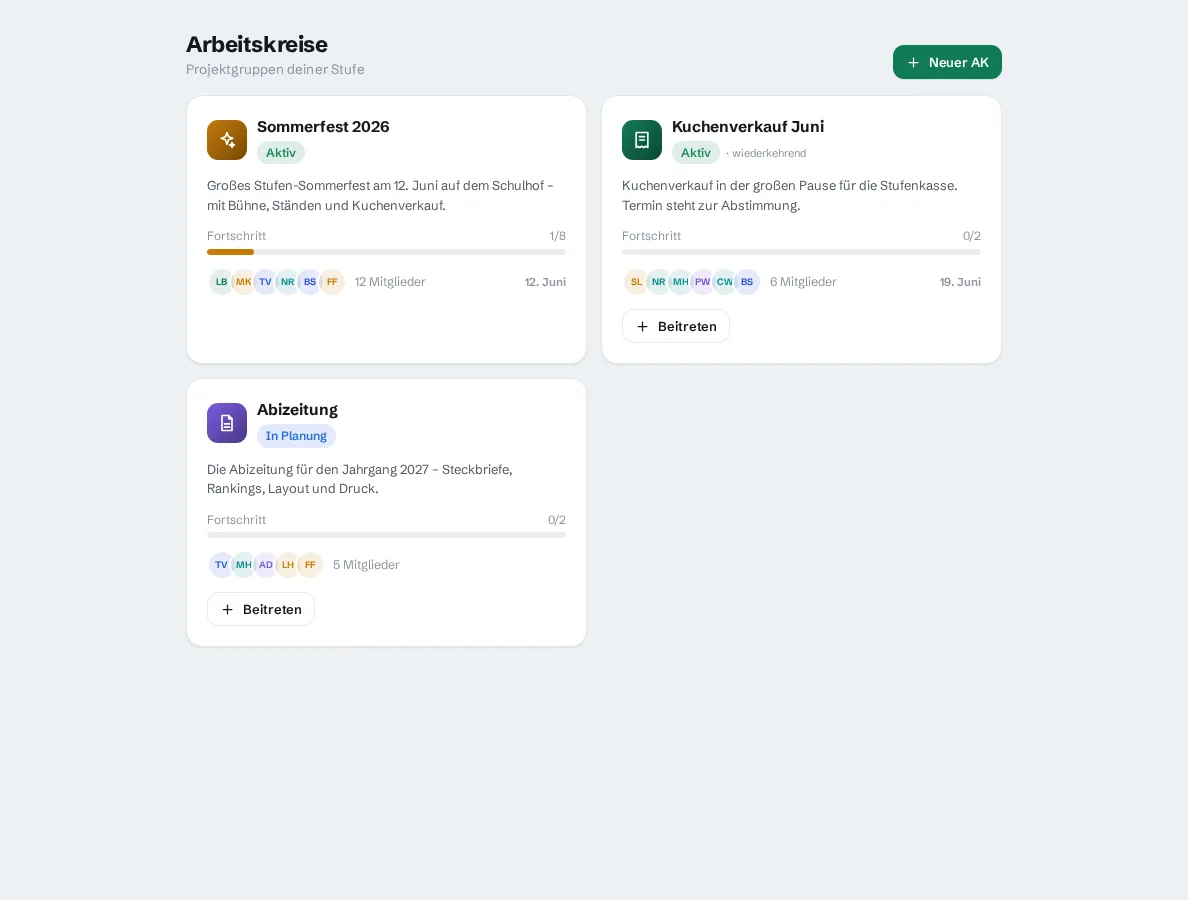Click the In Planung status badge
This screenshot has height=900, width=1188.
click(296, 436)
